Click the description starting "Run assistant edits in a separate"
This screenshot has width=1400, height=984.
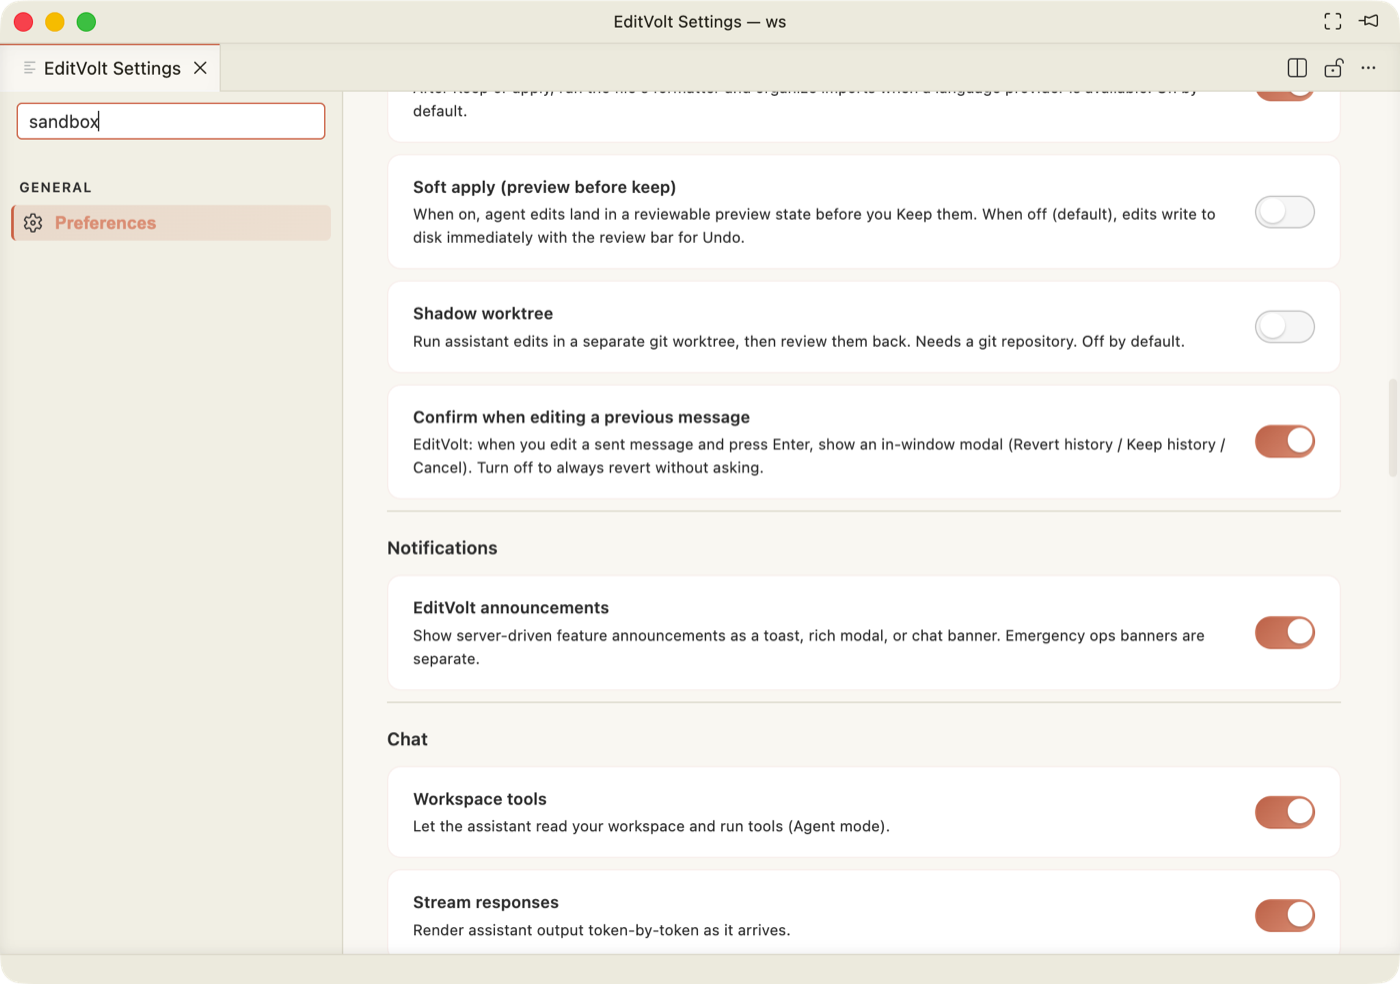[799, 341]
